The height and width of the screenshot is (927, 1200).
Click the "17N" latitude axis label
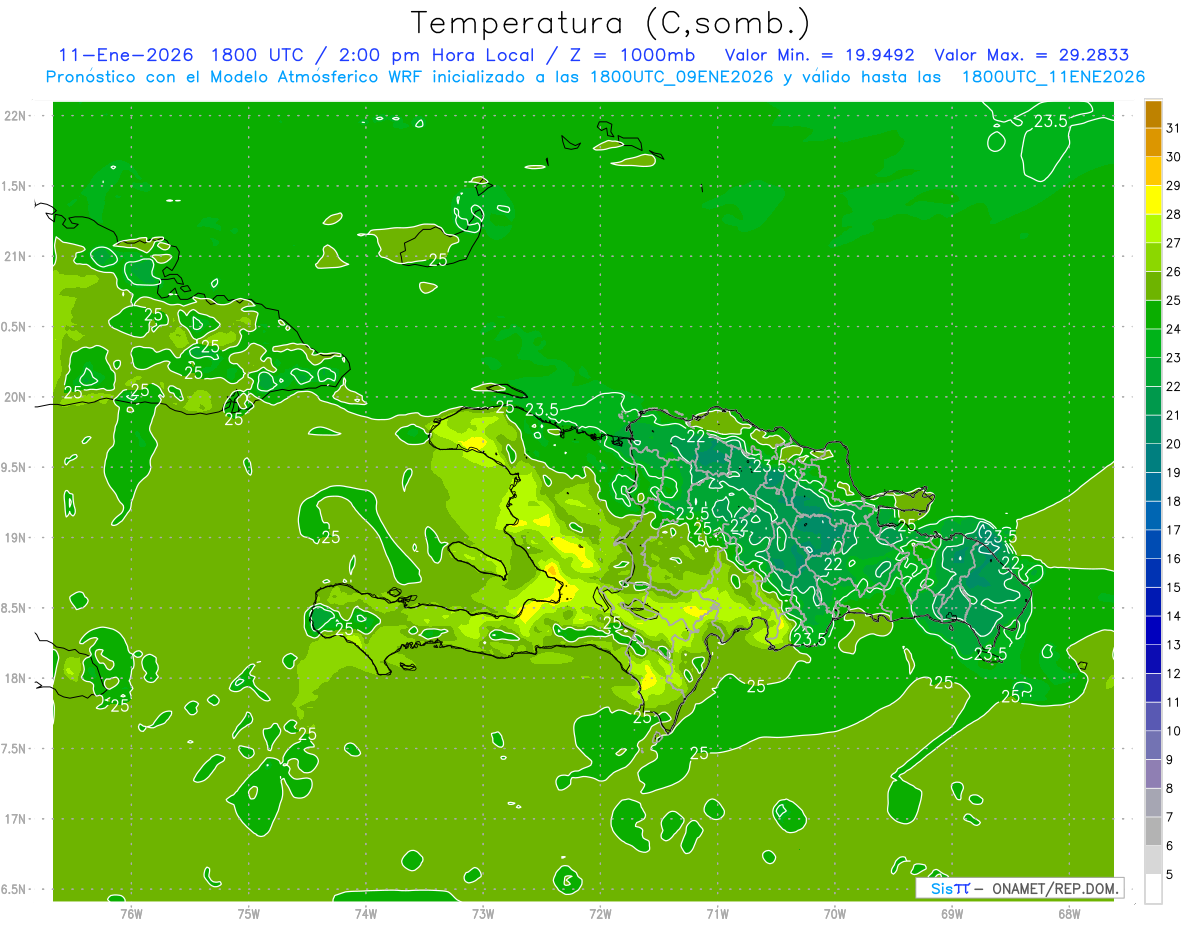click(x=16, y=819)
